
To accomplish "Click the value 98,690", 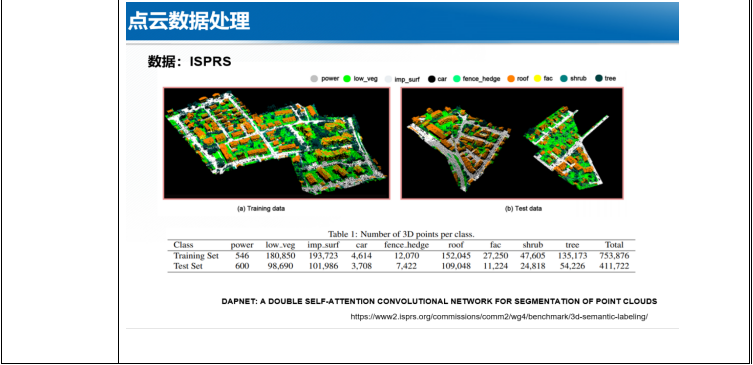I will [x=280, y=266].
